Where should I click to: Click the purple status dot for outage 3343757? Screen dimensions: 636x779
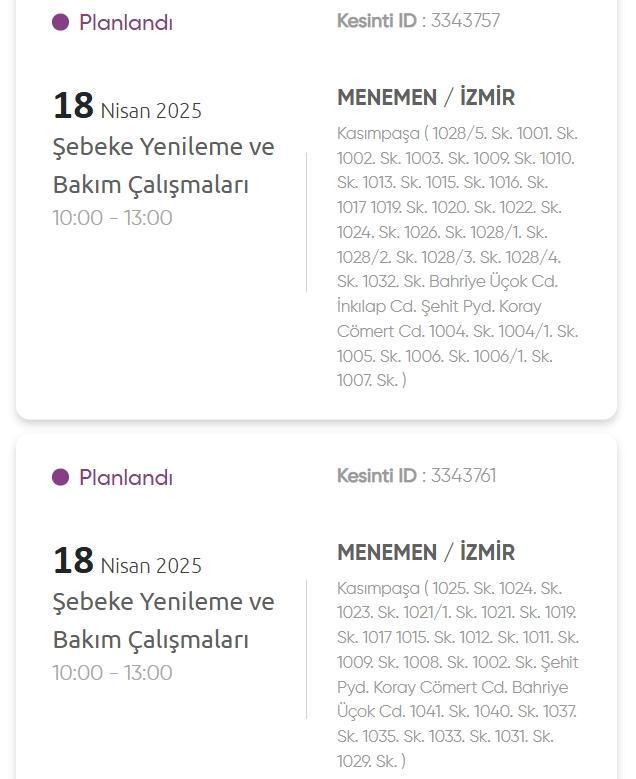tap(61, 22)
